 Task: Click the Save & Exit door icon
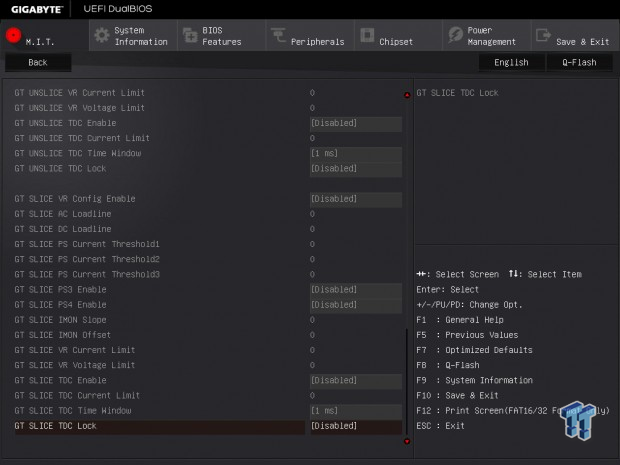pyautogui.click(x=543, y=35)
